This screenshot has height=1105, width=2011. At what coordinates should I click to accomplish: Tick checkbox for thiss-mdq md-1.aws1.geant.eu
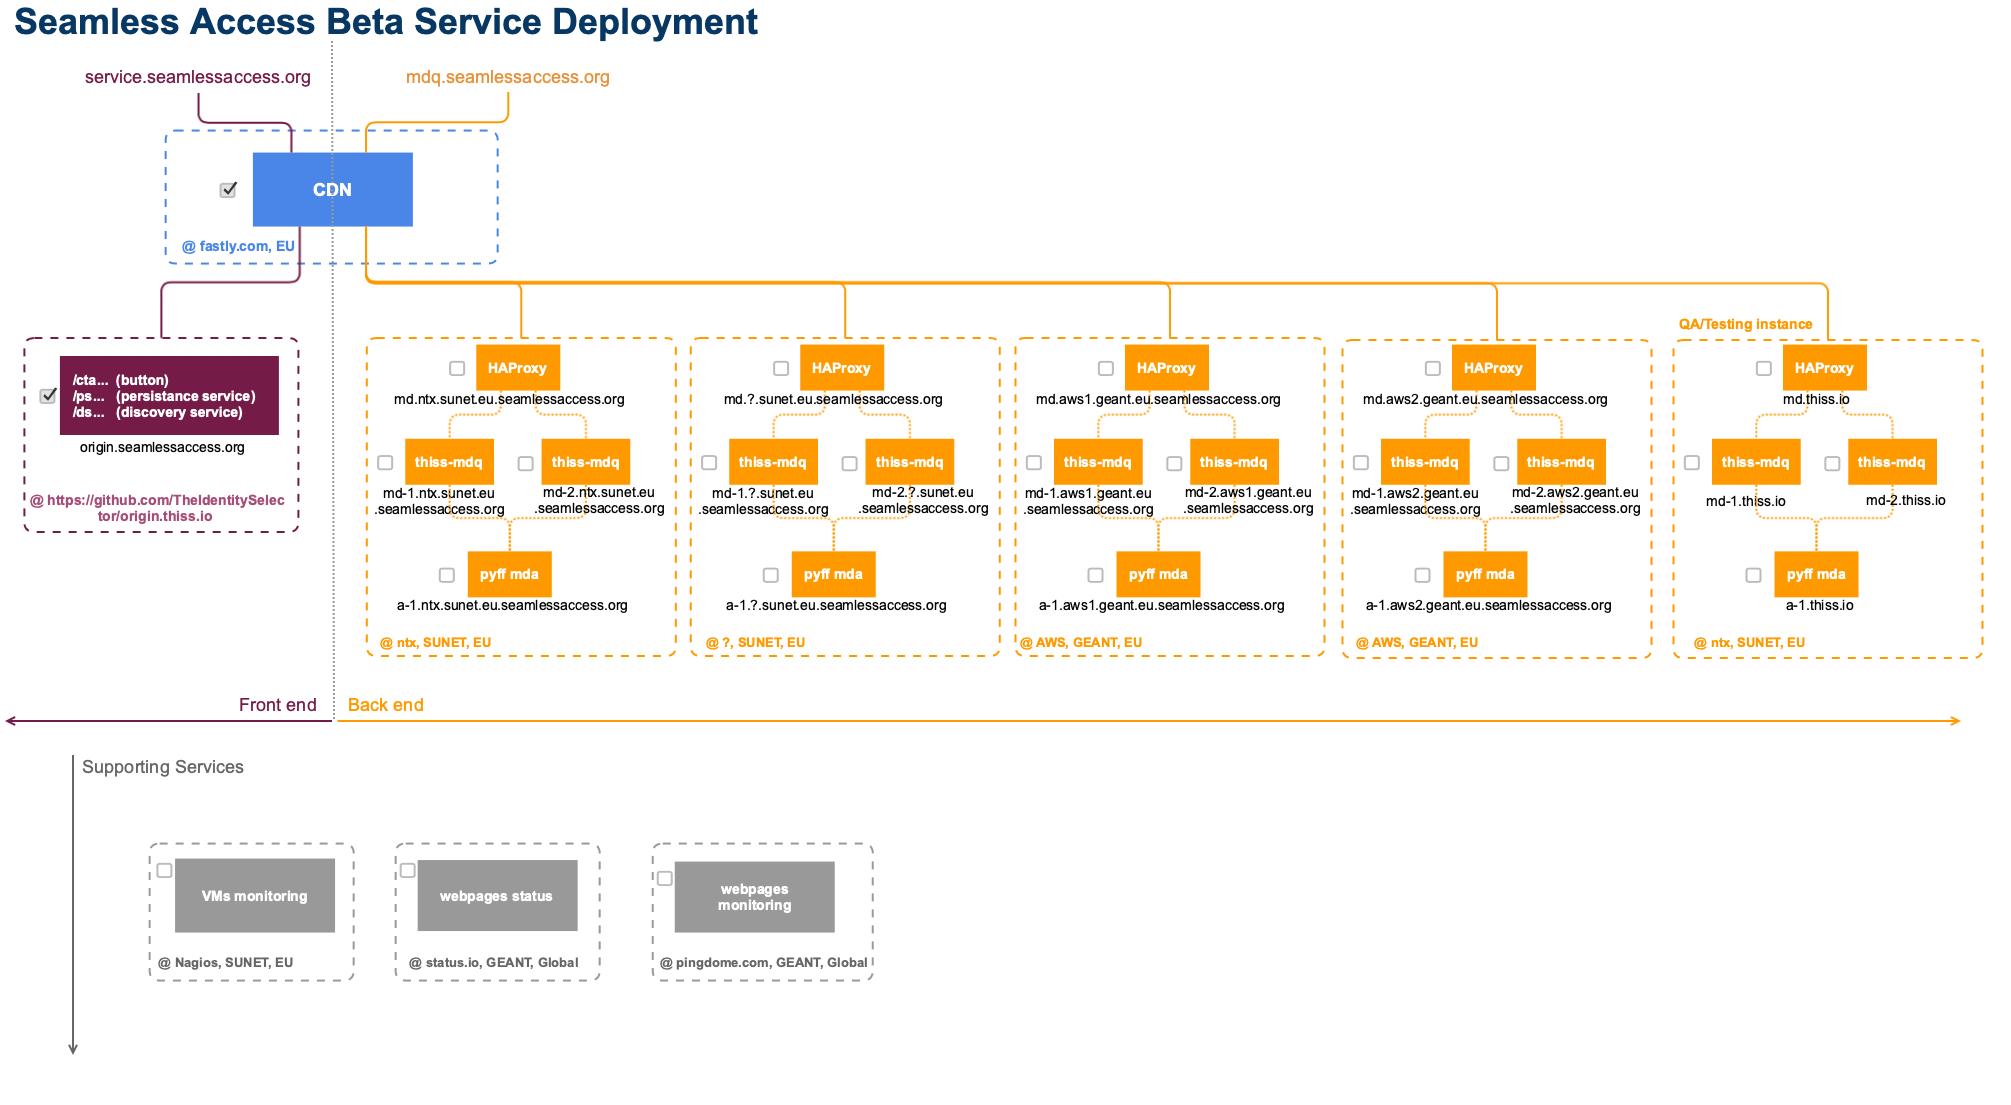(1034, 463)
